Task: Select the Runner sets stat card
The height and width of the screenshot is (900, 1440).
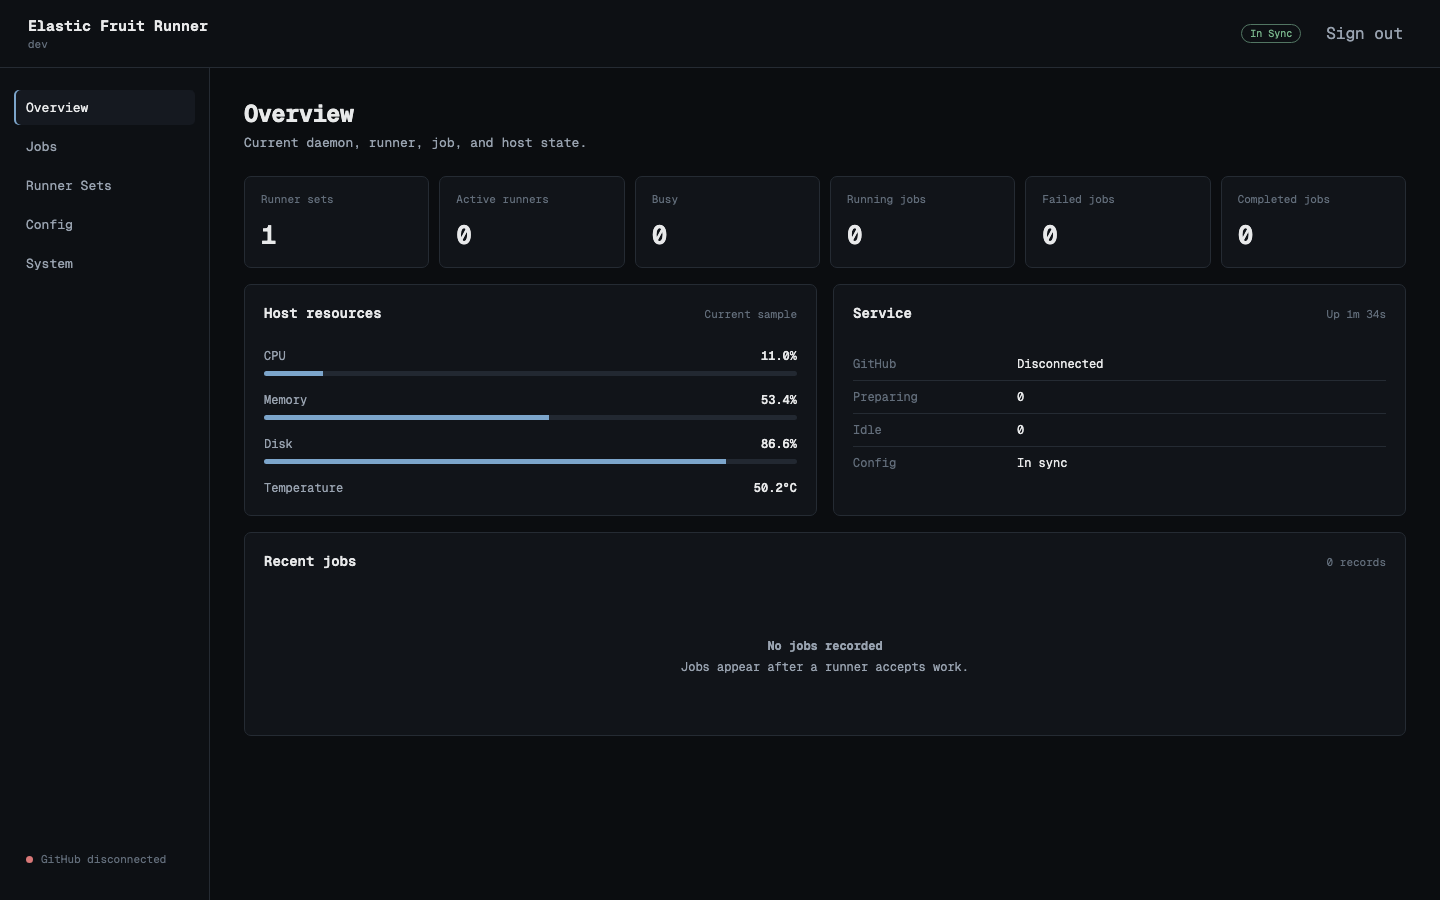Action: [336, 222]
